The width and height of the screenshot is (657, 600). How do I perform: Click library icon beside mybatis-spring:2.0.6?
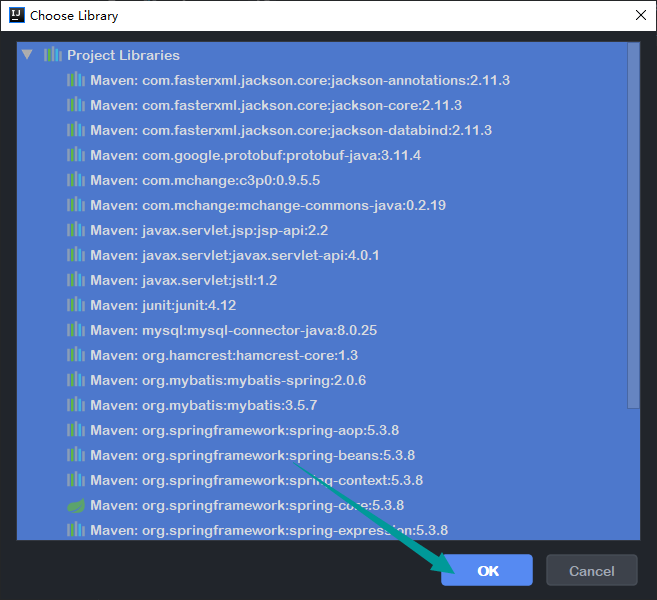[x=76, y=380]
